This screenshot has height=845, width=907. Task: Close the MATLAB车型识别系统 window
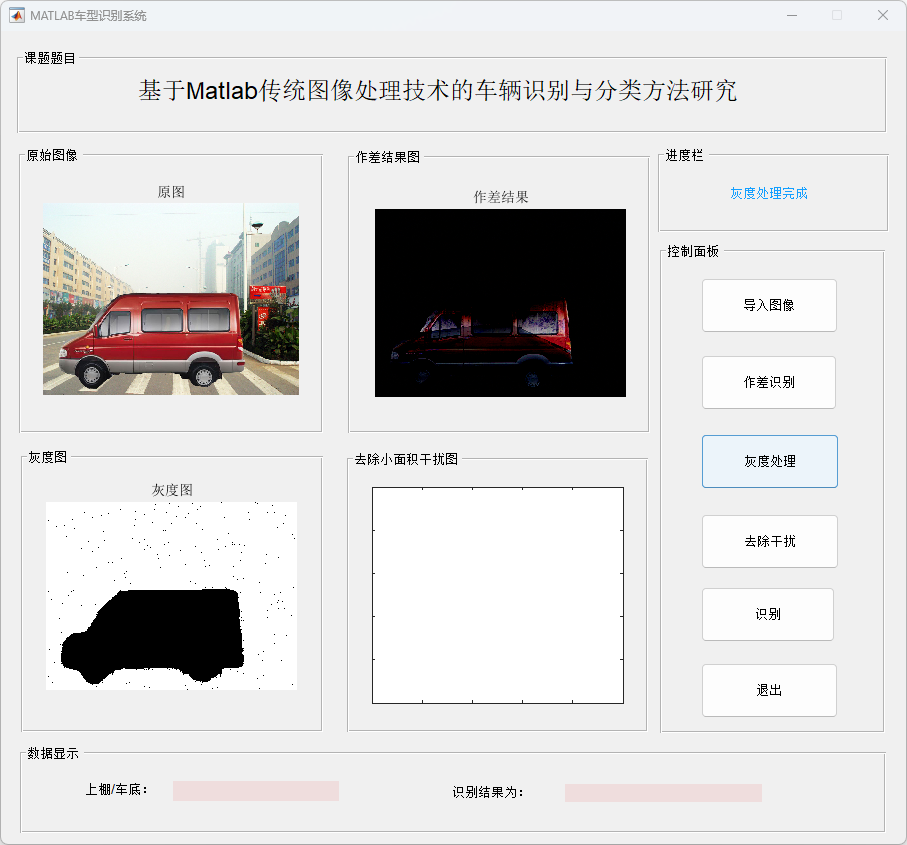882,15
